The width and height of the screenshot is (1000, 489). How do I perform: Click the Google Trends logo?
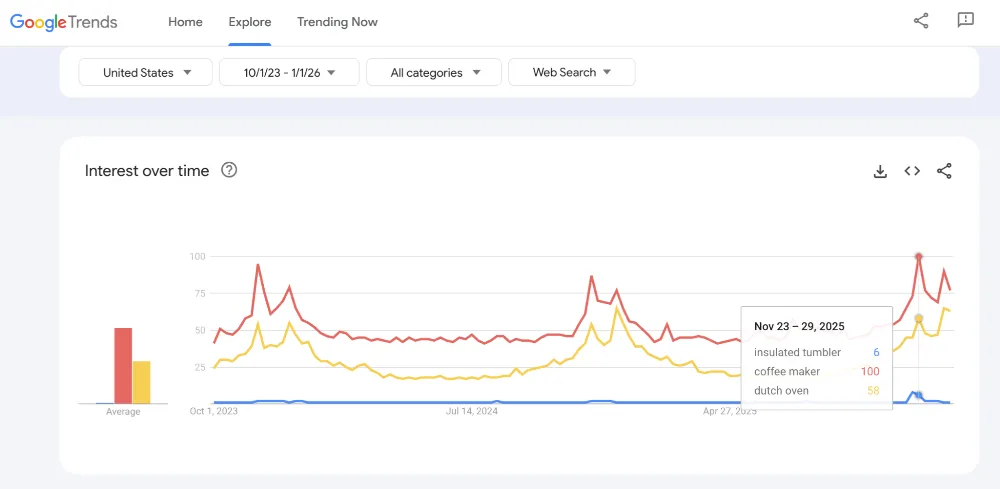point(64,22)
